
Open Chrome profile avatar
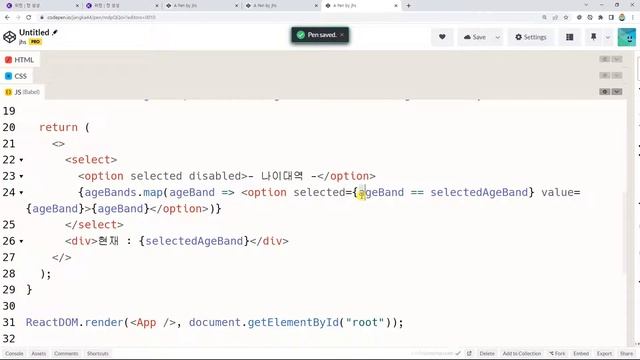(622, 18)
